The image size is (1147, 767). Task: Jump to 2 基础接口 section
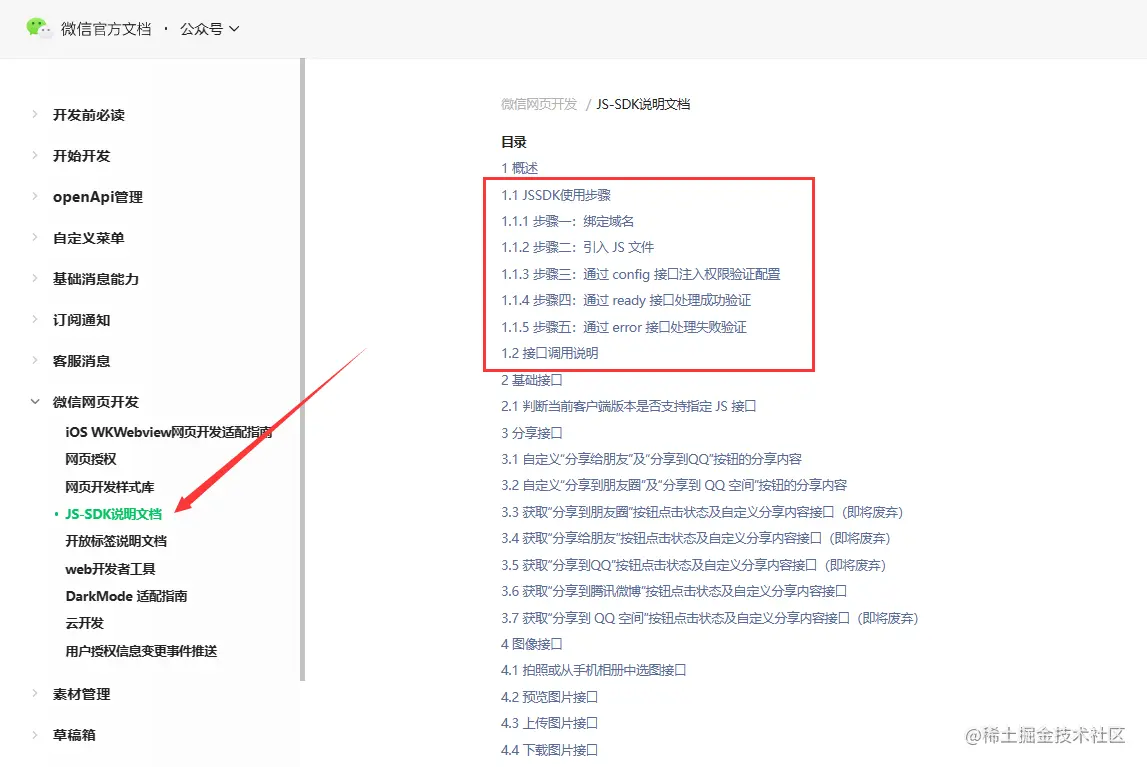532,380
